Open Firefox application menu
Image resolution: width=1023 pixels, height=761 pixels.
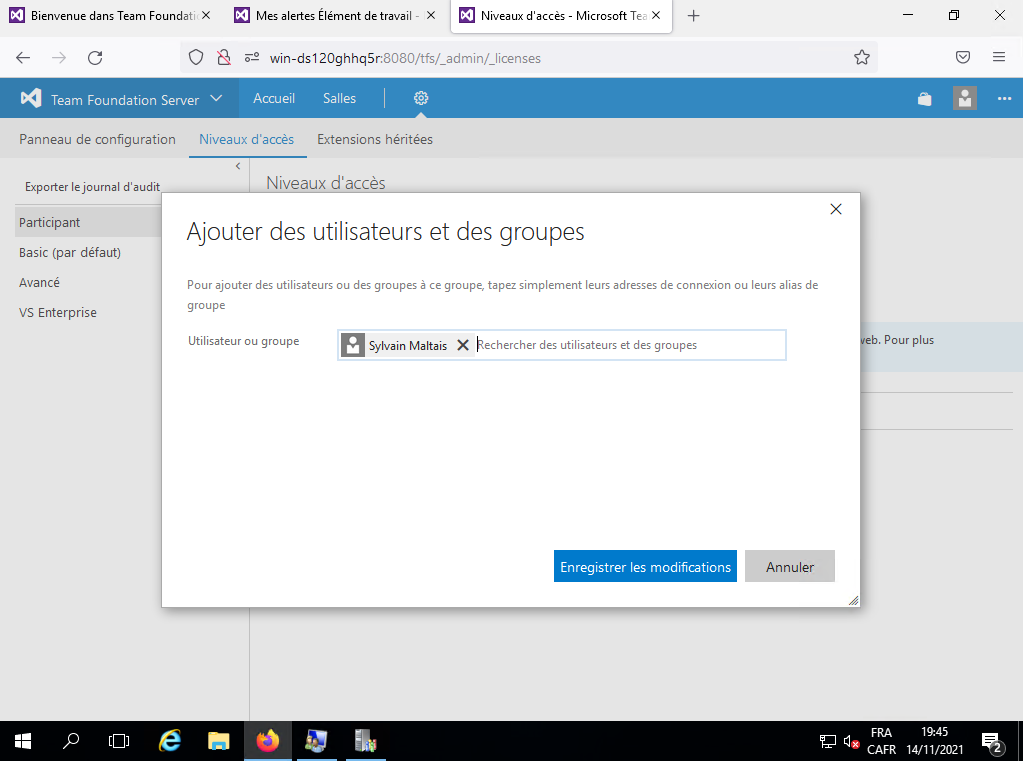998,58
